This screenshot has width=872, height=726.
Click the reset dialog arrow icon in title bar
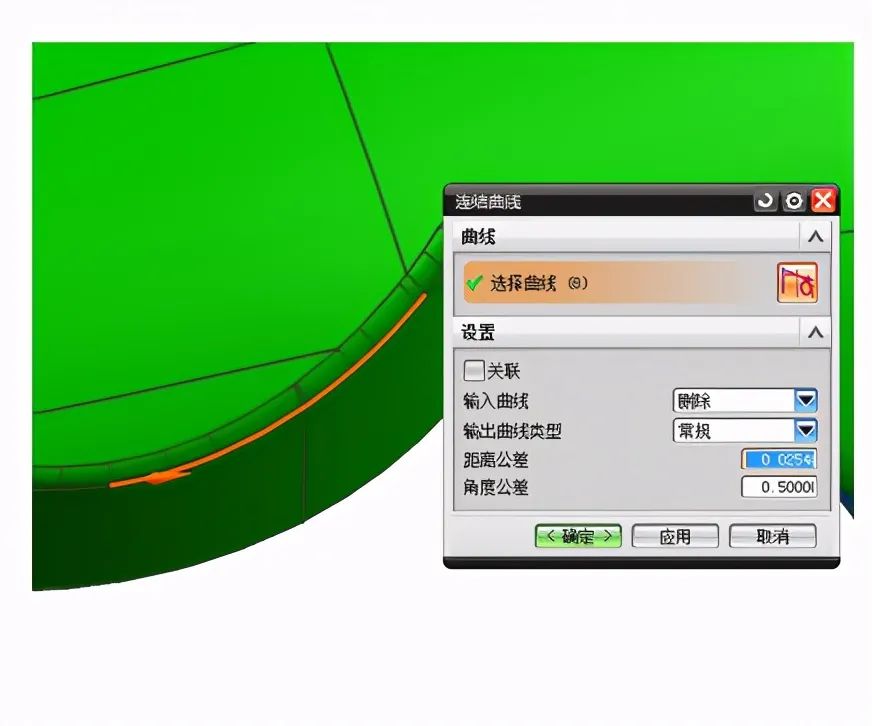[765, 200]
